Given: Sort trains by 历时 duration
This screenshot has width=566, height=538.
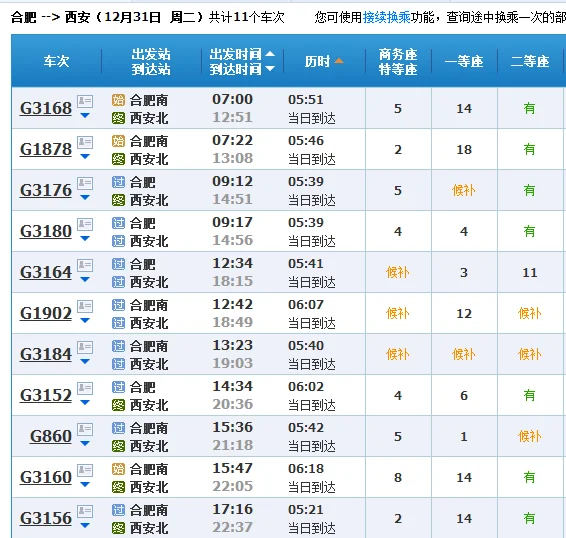Looking at the screenshot, I should pyautogui.click(x=324, y=61).
